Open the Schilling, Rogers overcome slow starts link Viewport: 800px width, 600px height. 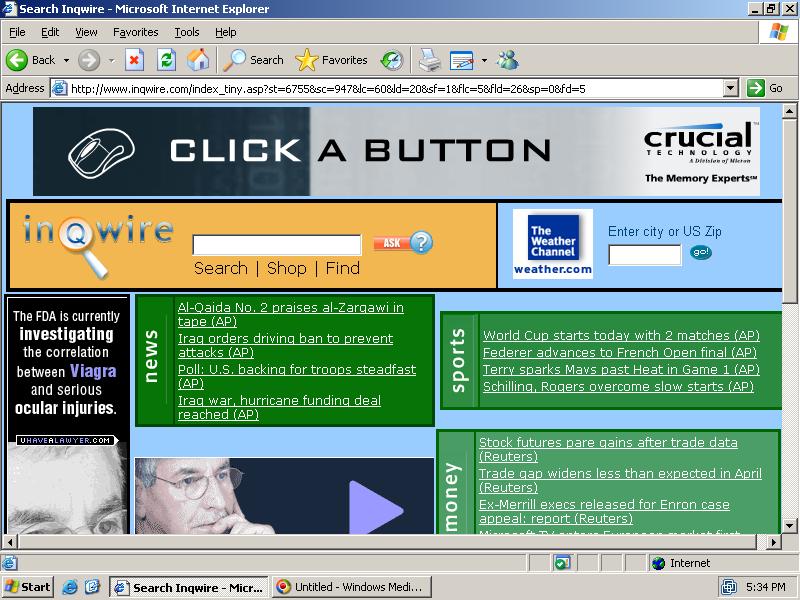coord(618,386)
